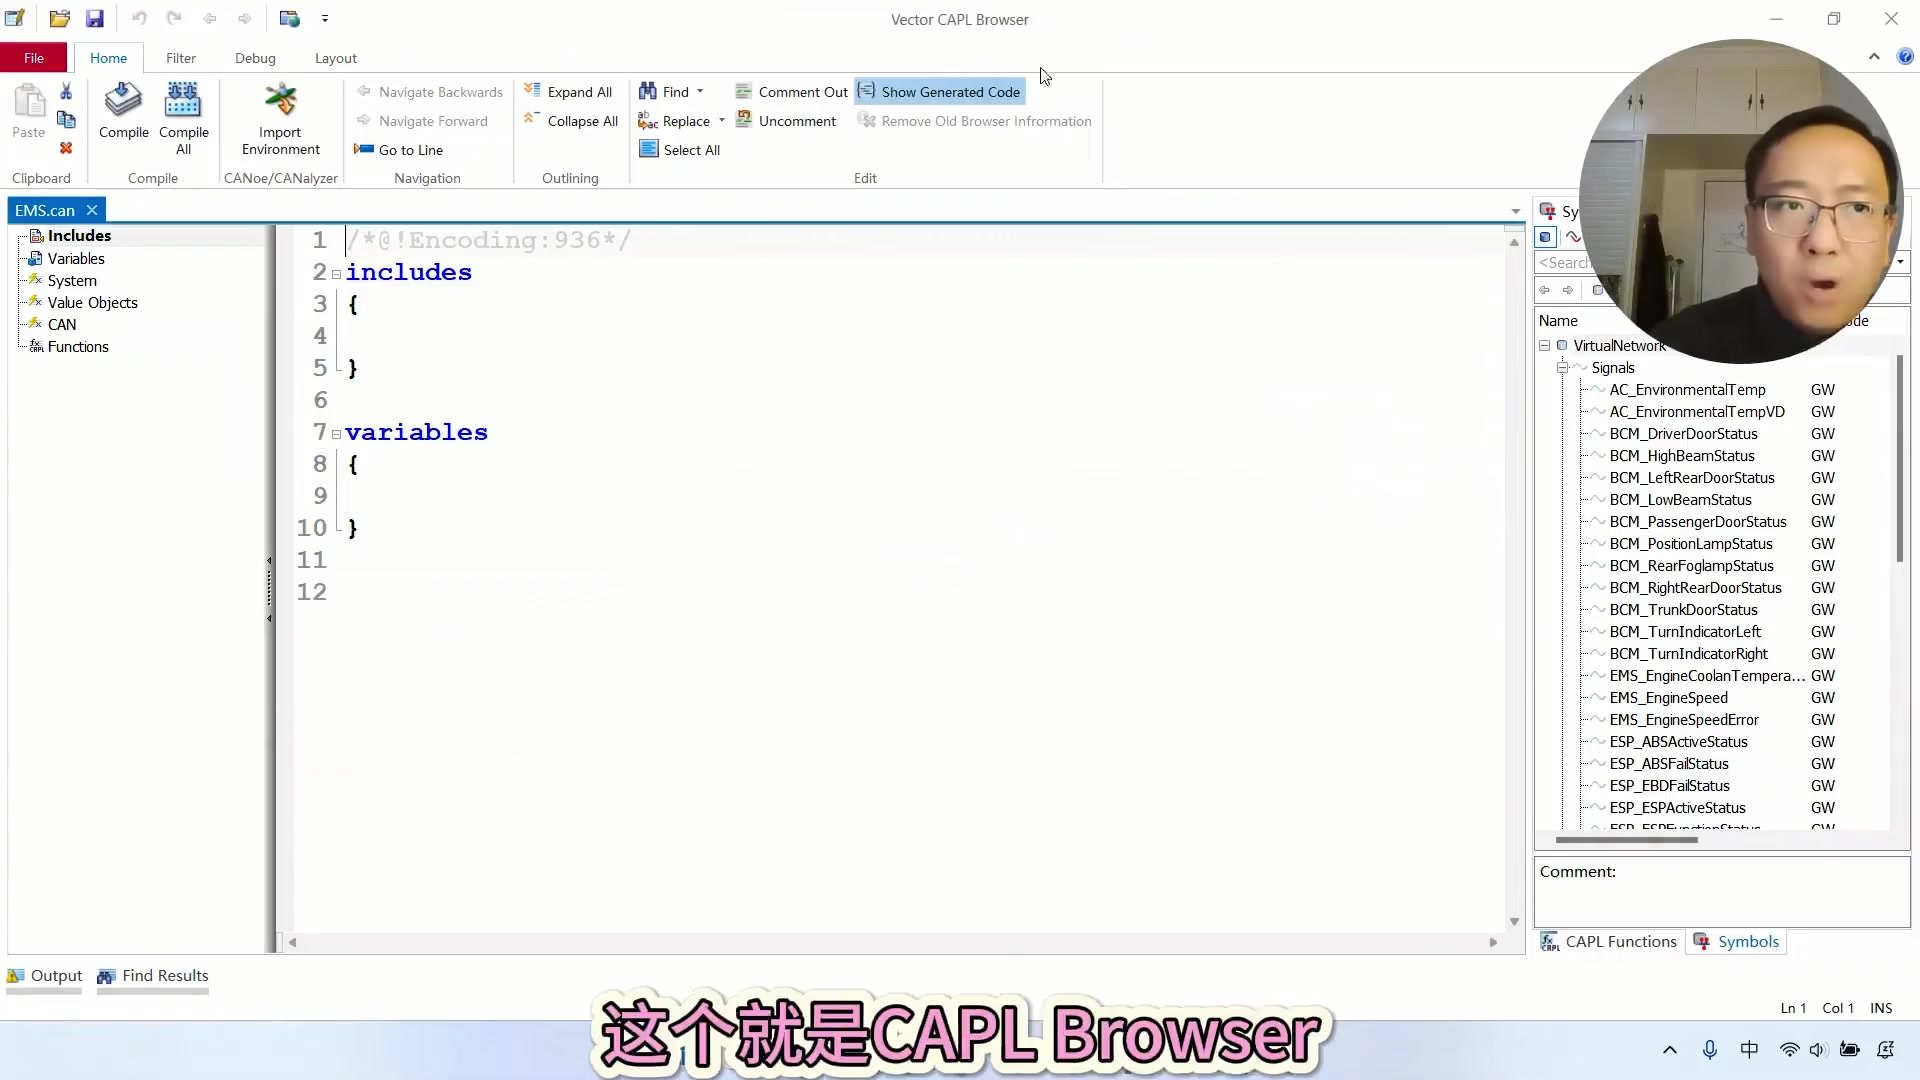The height and width of the screenshot is (1080, 1920).
Task: Close the EMS.can document tab
Action: pos(92,210)
